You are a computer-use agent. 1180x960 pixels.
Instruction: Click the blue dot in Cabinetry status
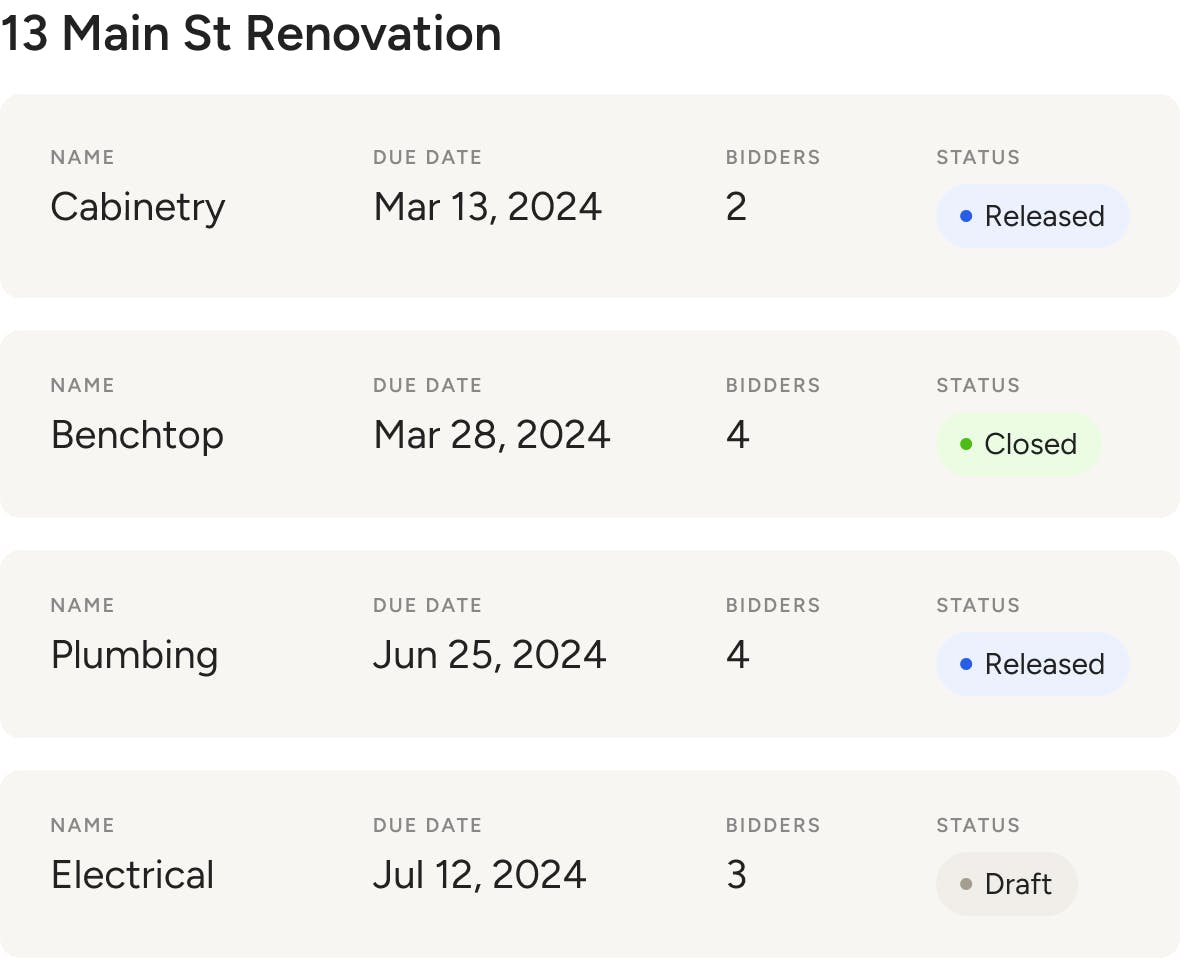pyautogui.click(x=966, y=216)
